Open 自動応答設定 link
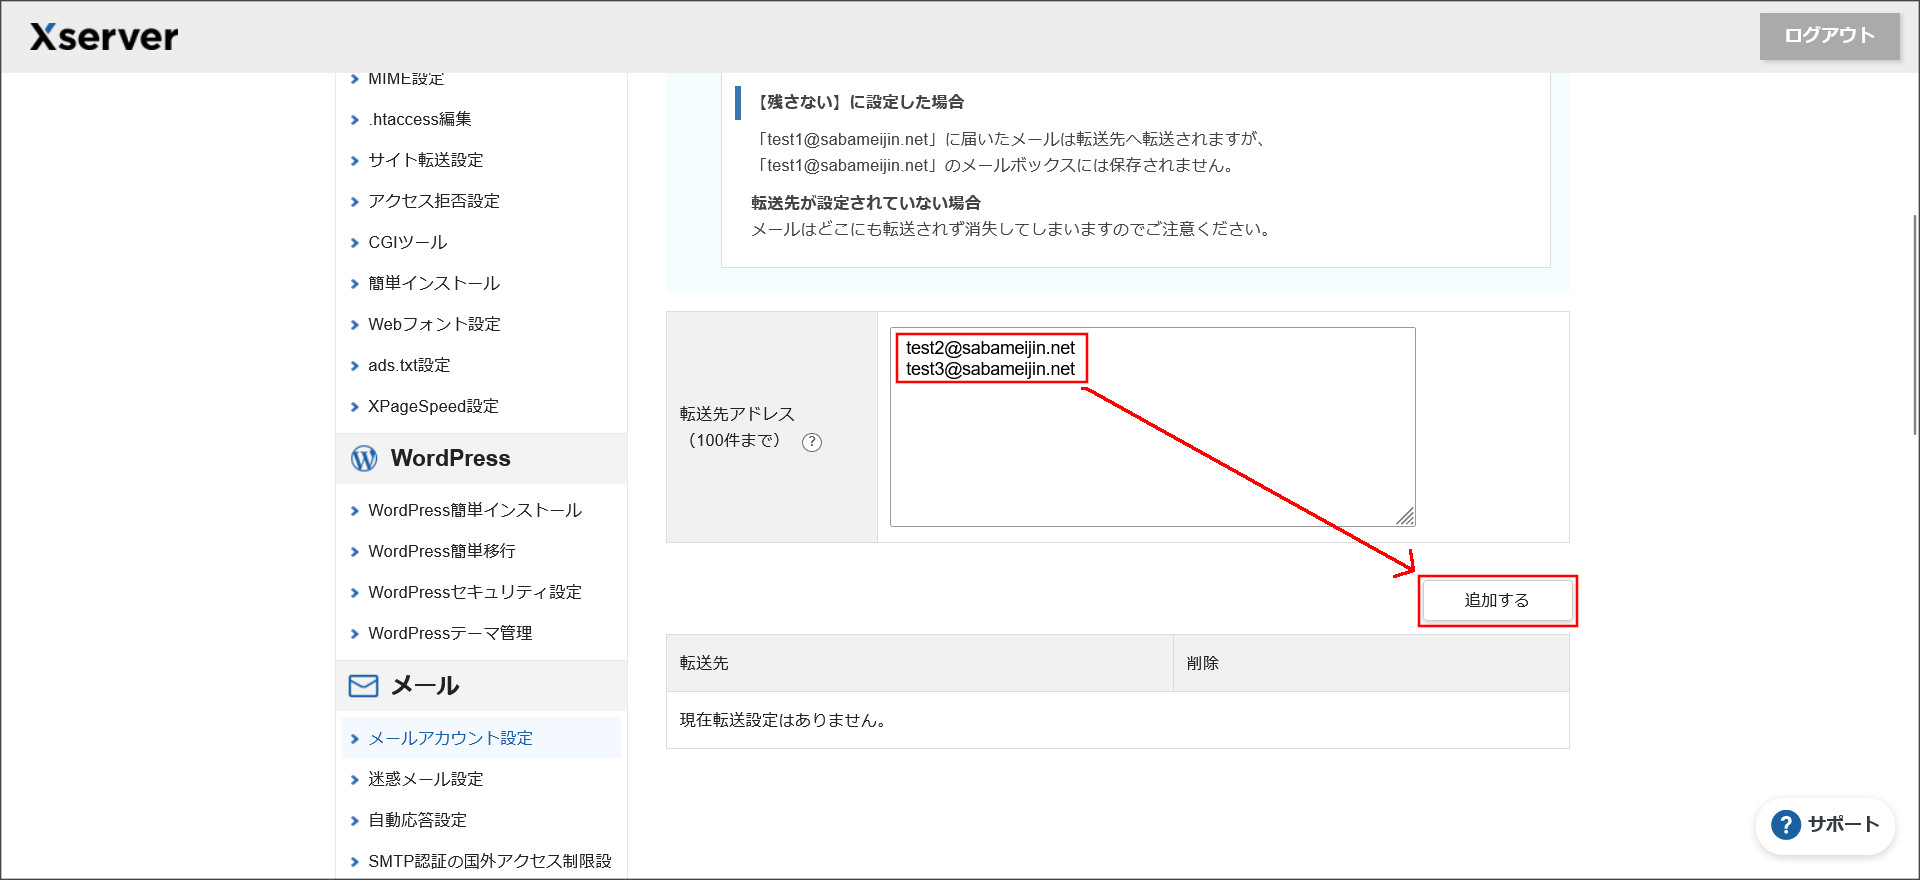This screenshot has height=880, width=1920. [x=418, y=820]
